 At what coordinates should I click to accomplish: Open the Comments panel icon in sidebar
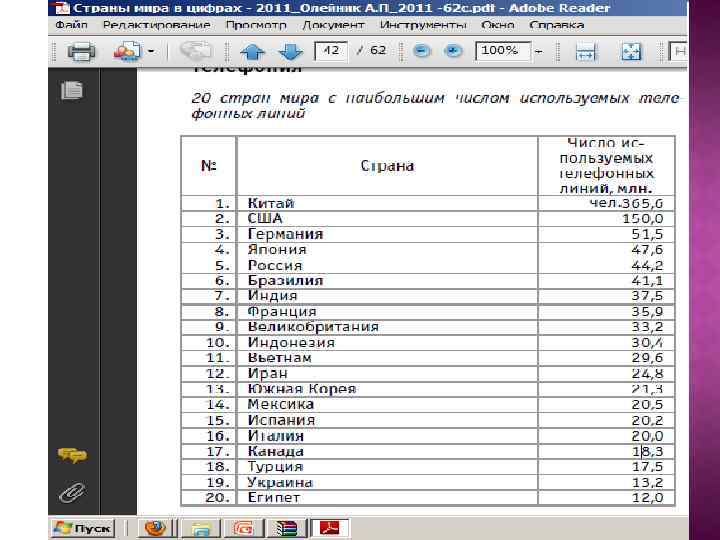click(x=72, y=455)
